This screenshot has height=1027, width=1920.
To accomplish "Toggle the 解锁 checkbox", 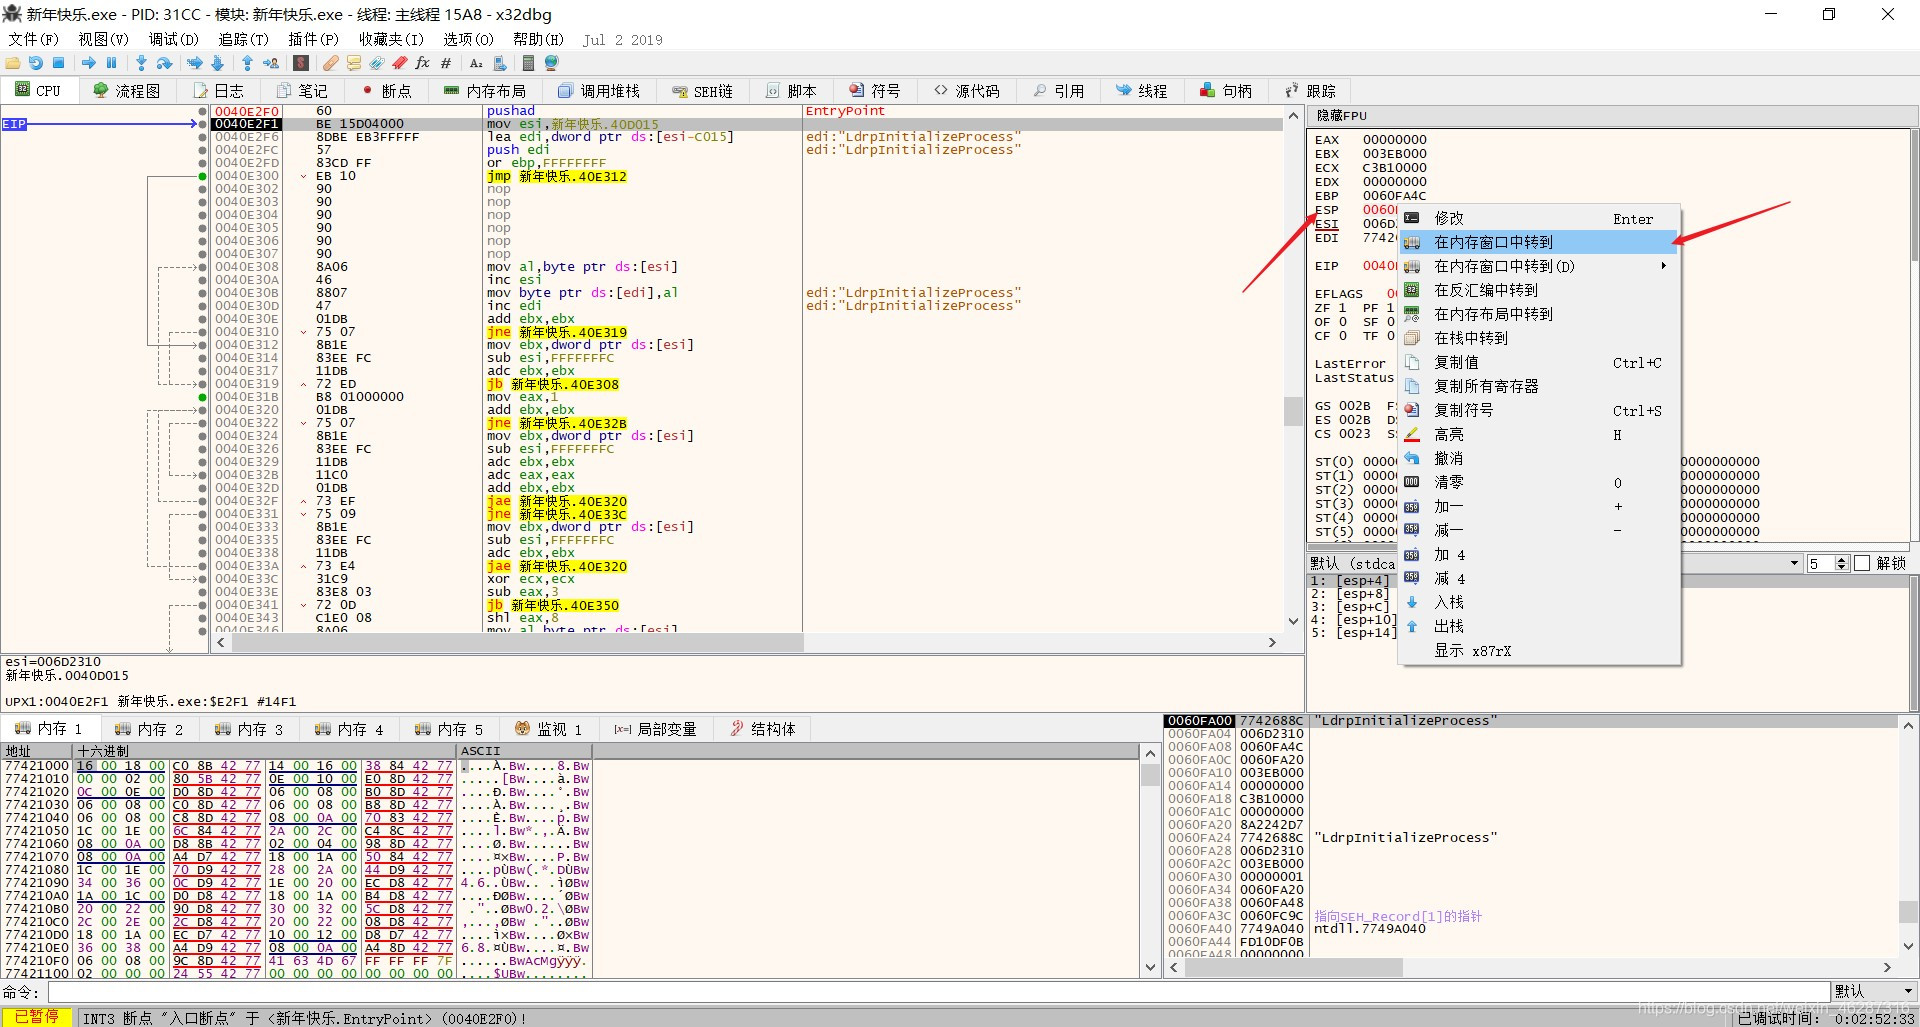I will 1862,564.
